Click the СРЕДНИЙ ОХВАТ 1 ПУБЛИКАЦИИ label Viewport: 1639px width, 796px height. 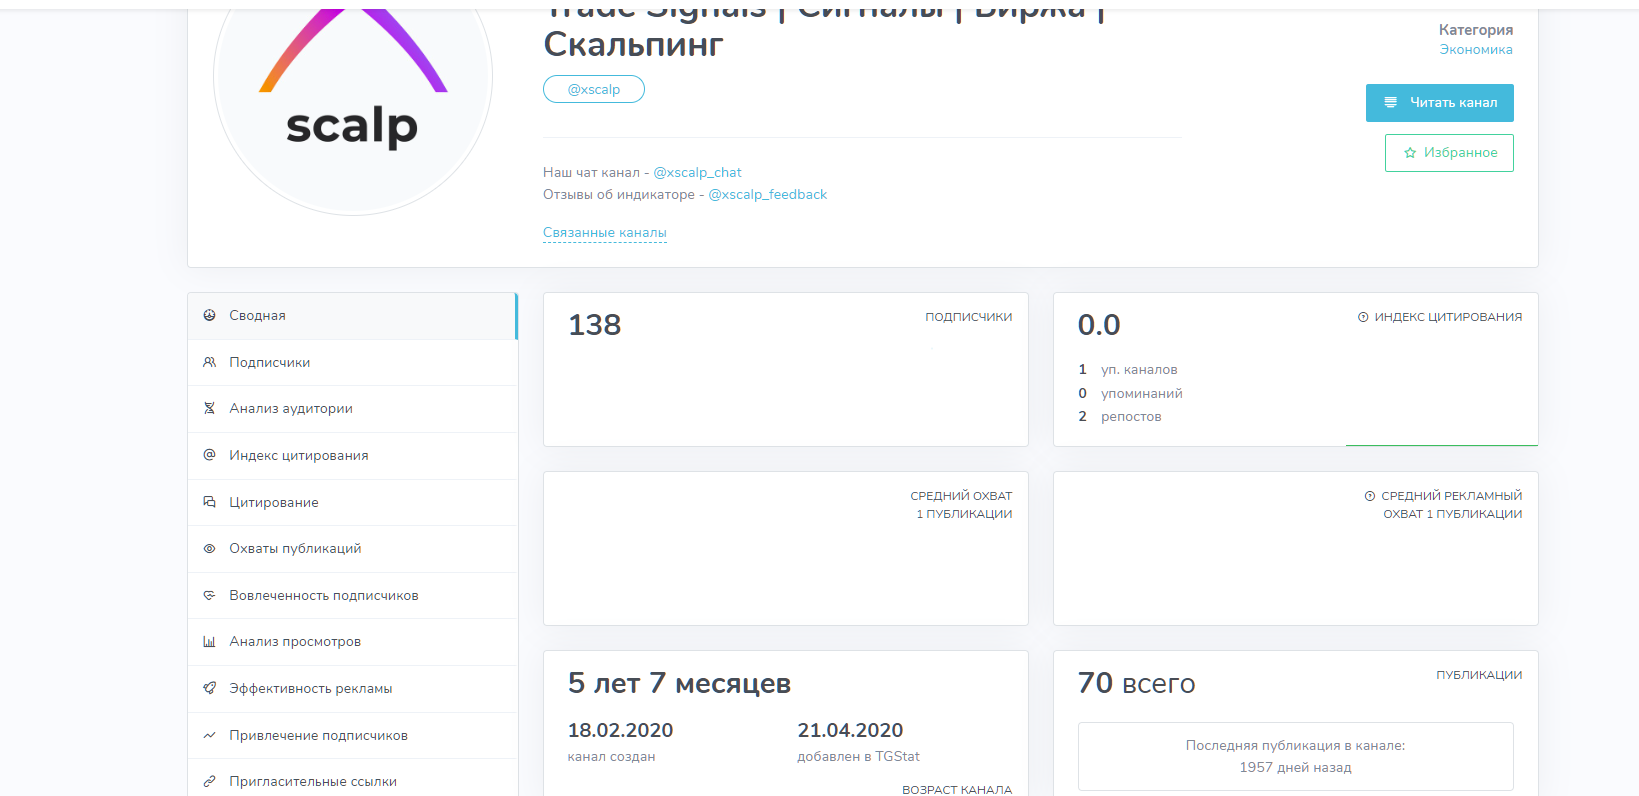[961, 505]
